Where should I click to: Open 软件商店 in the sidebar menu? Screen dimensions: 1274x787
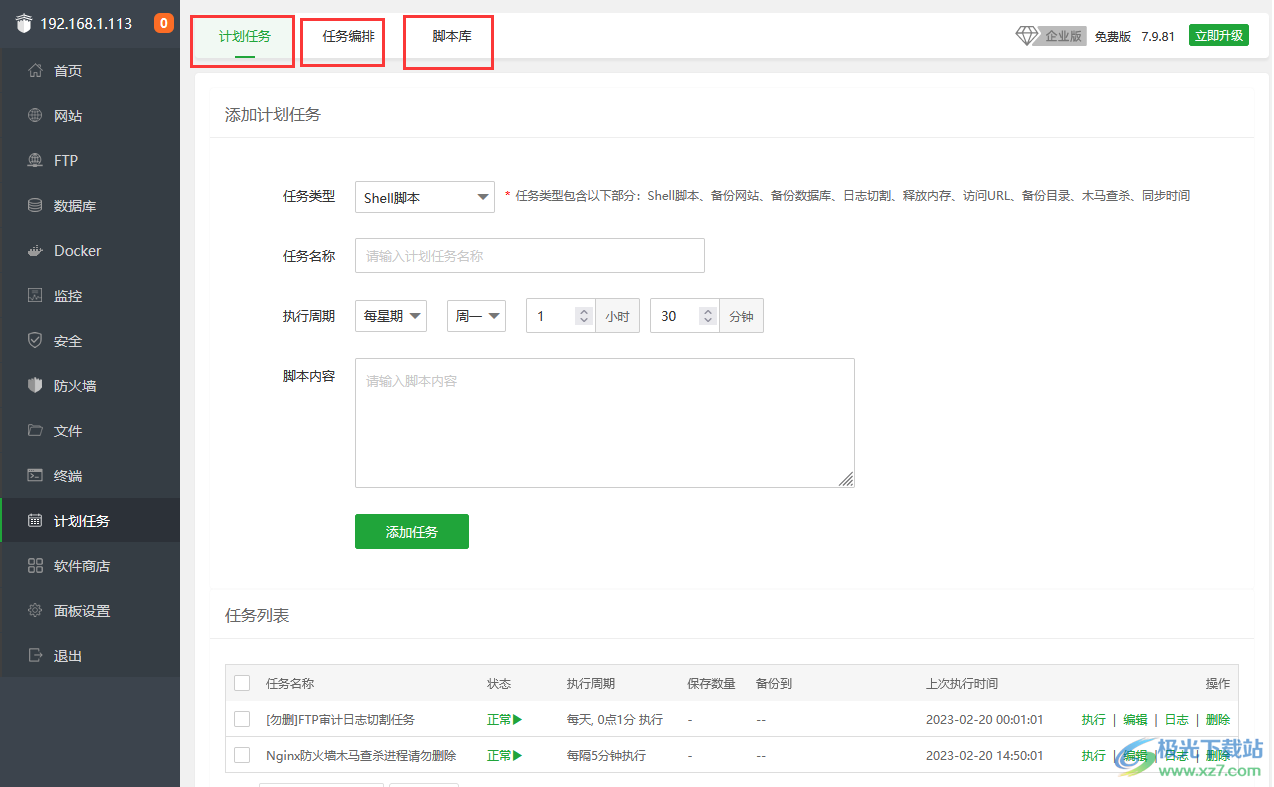click(90, 566)
